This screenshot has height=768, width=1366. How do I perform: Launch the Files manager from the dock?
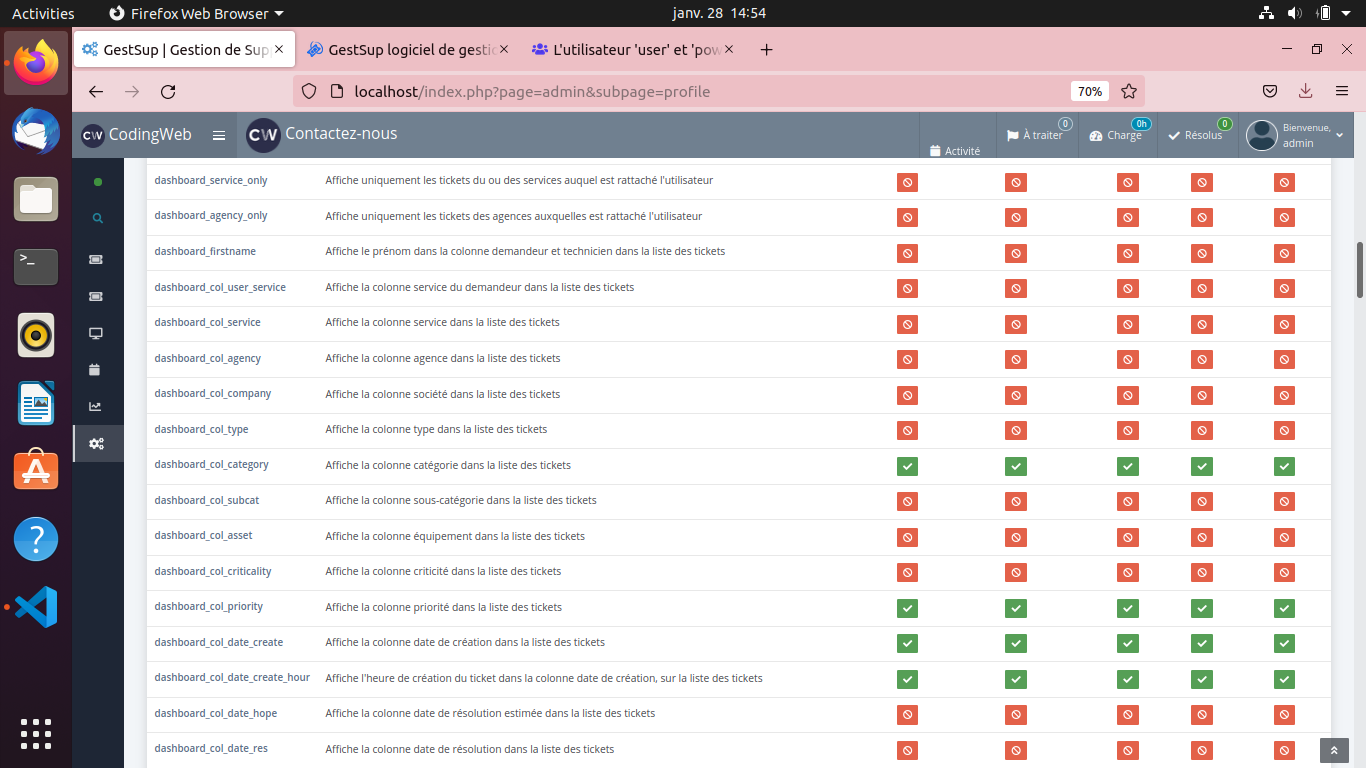pos(36,199)
